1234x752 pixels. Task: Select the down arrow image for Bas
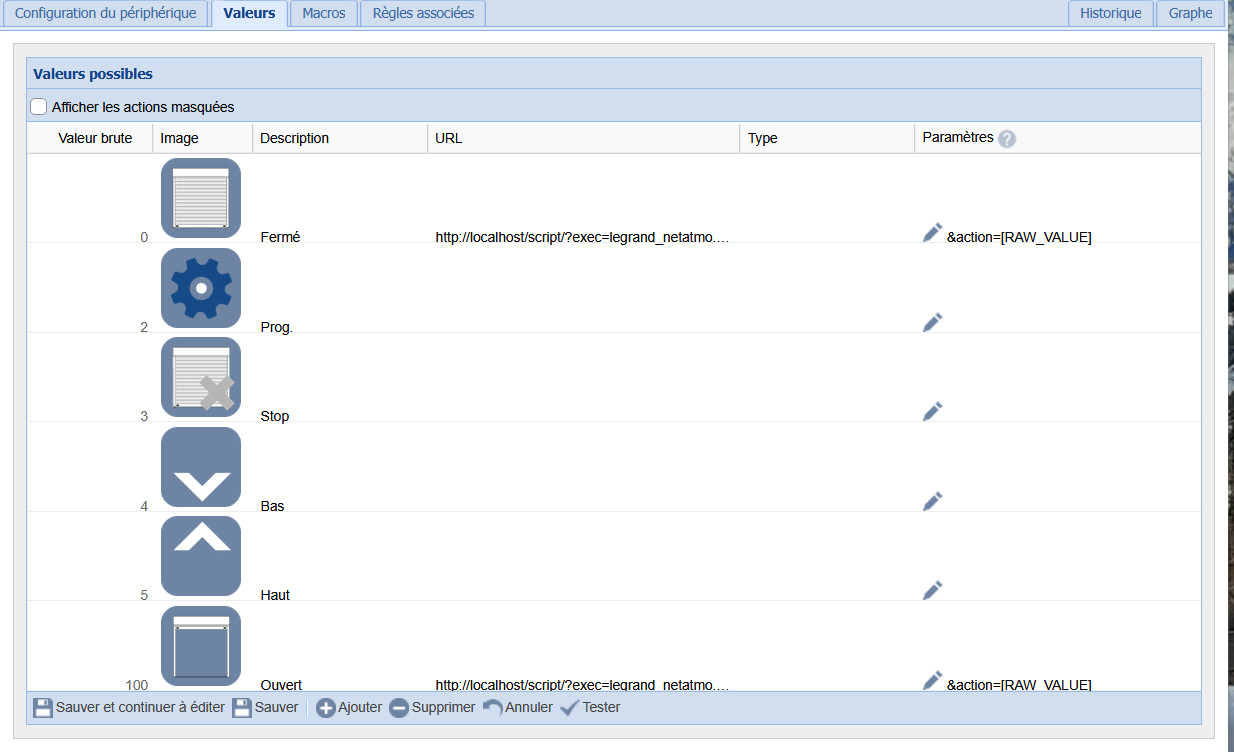[201, 467]
